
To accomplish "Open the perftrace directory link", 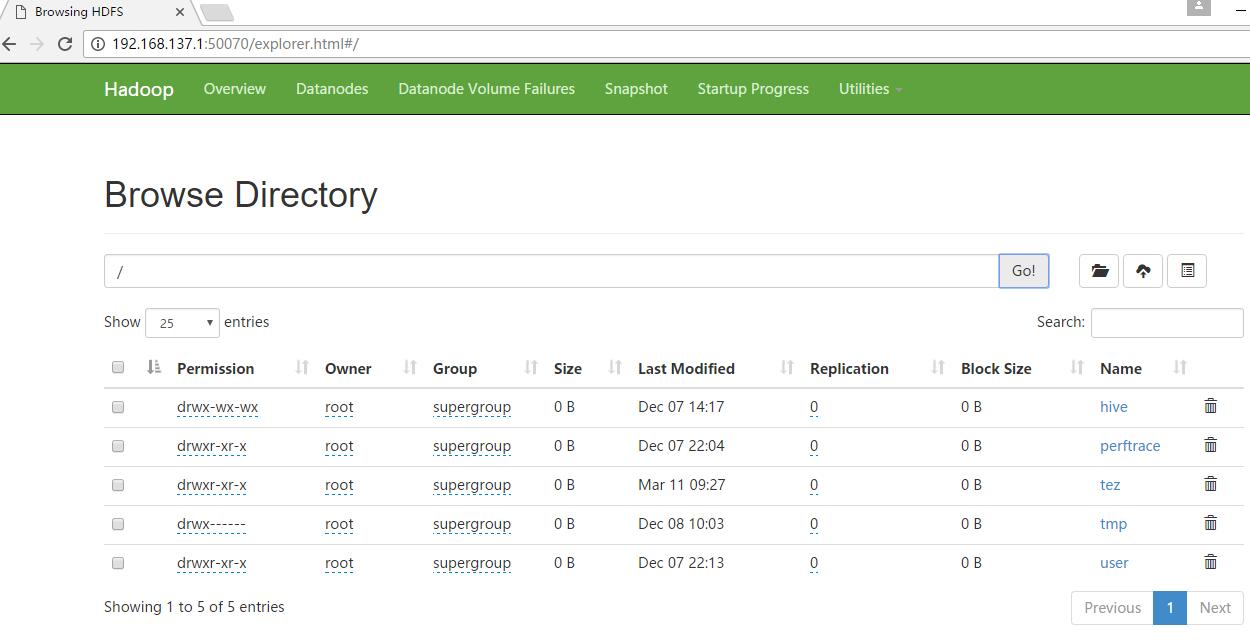I will pyautogui.click(x=1130, y=446).
